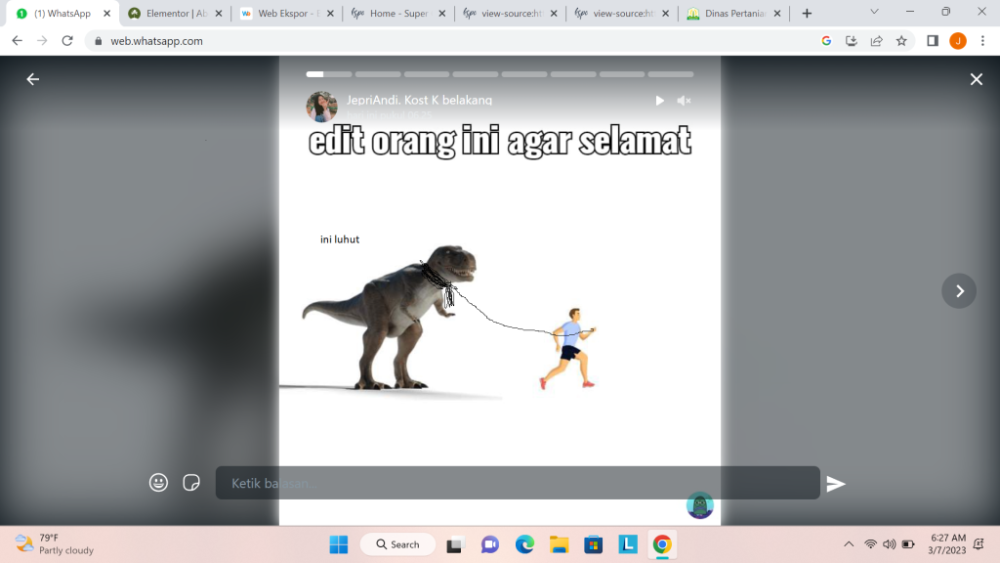Open the emoji picker

pyautogui.click(x=159, y=483)
